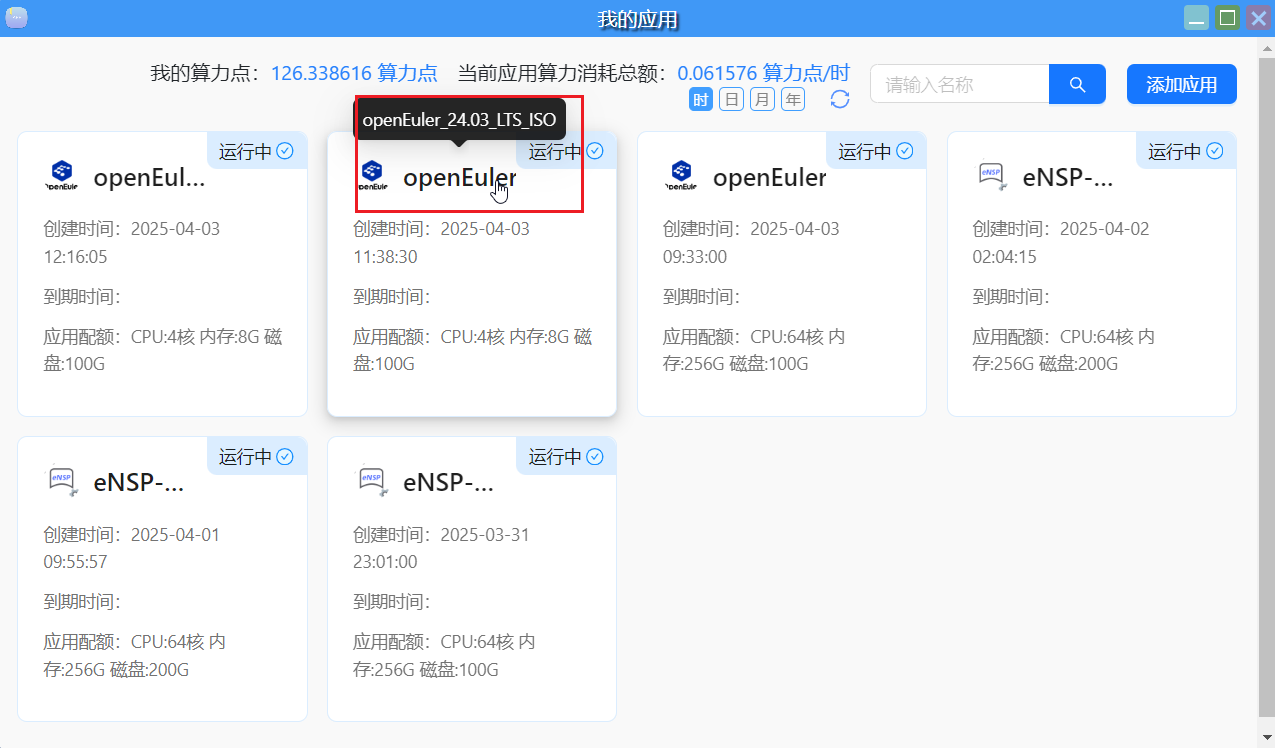Open eNSP-... app created 2025-03-31

click(449, 483)
